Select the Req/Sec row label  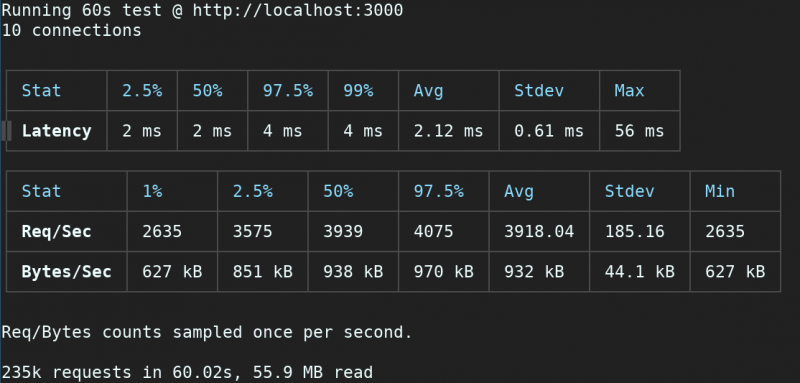56,232
